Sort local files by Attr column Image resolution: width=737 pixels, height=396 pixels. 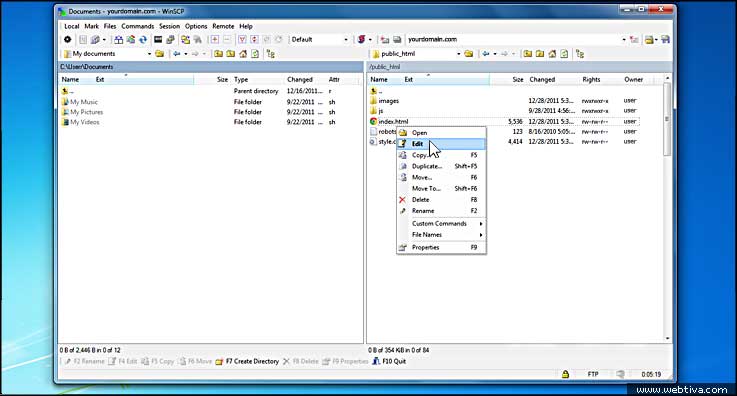pyautogui.click(x=334, y=79)
